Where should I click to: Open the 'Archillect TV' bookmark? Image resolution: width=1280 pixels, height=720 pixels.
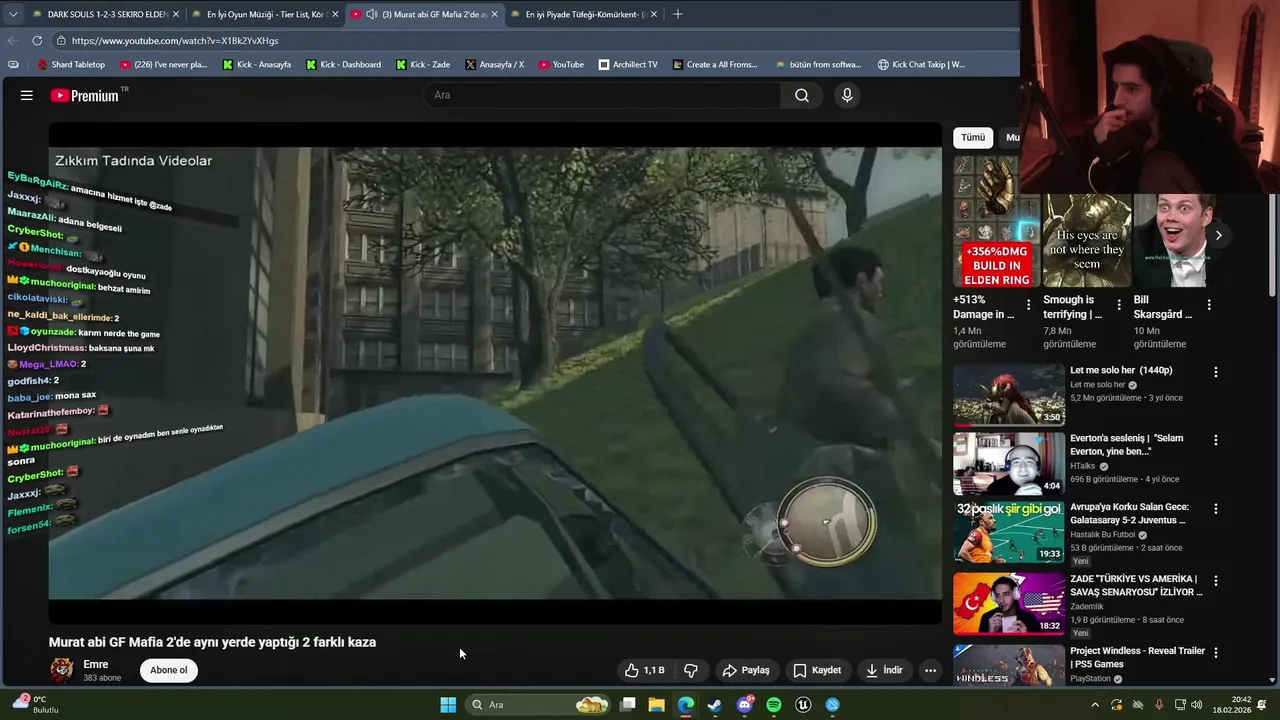628,64
